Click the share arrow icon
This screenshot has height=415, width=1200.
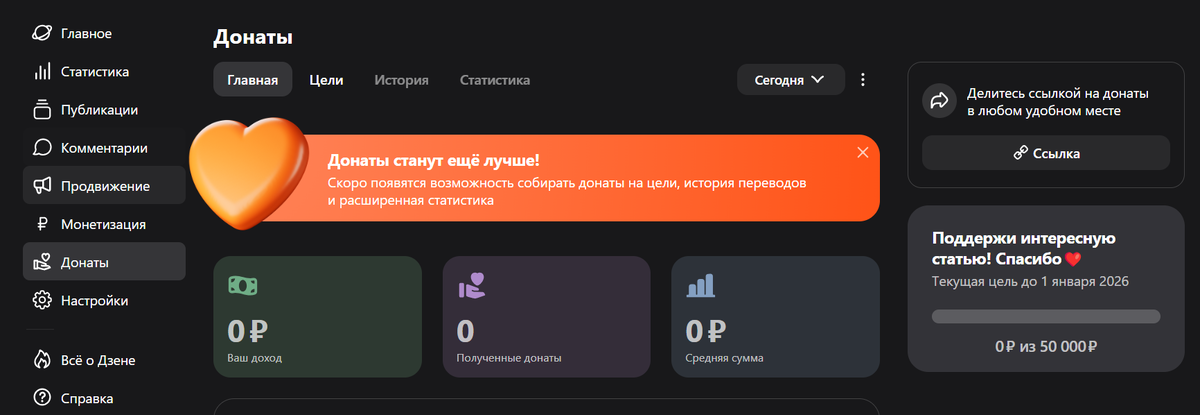(940, 101)
